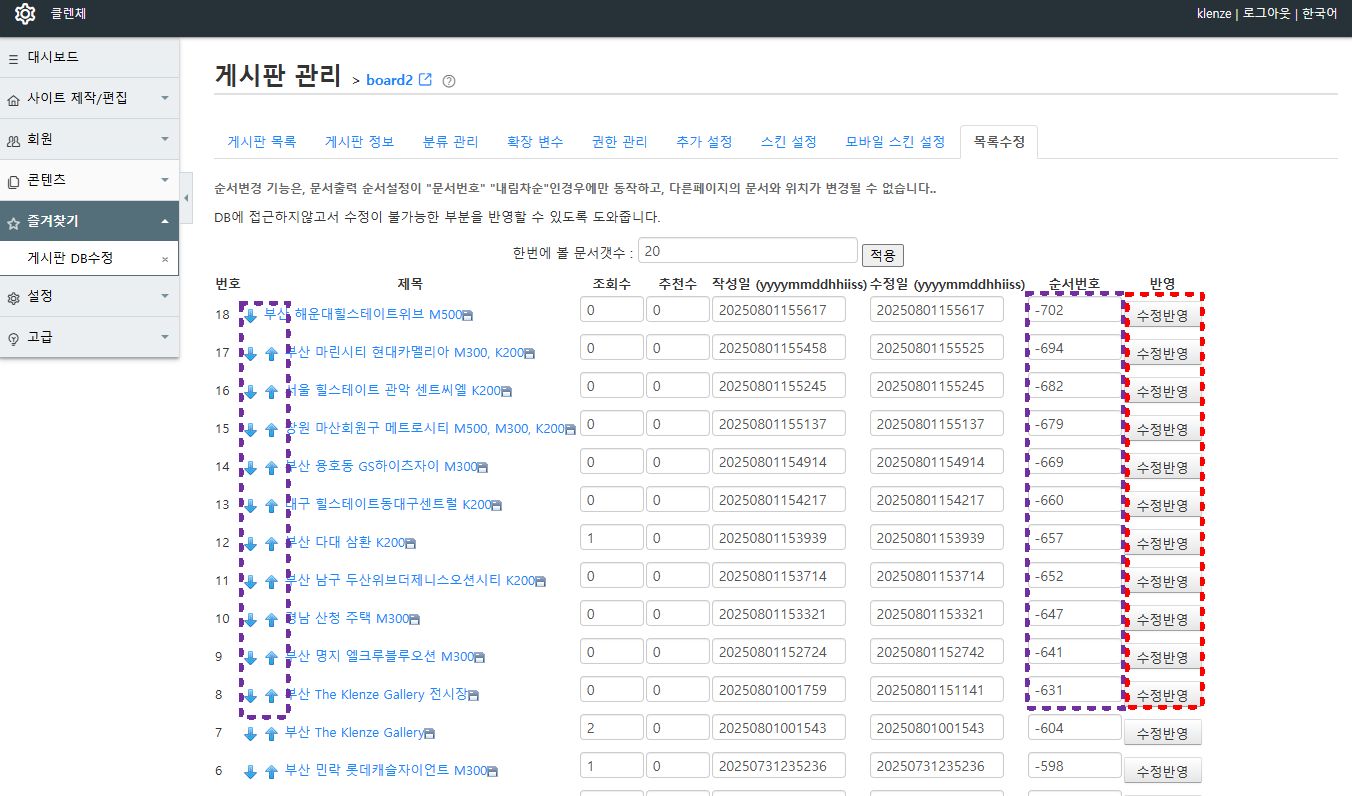This screenshot has width=1352, height=796.
Task: Switch to 확장 변수 tab
Action: 535,142
